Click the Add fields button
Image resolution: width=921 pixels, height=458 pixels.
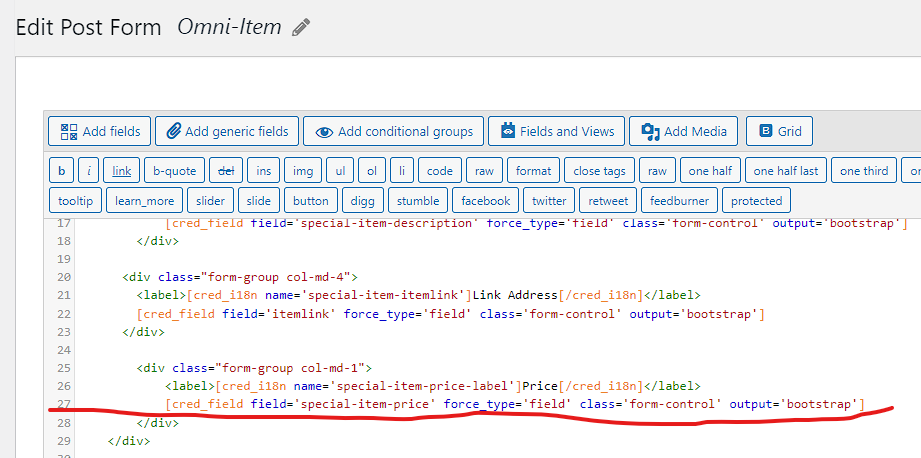(x=100, y=131)
